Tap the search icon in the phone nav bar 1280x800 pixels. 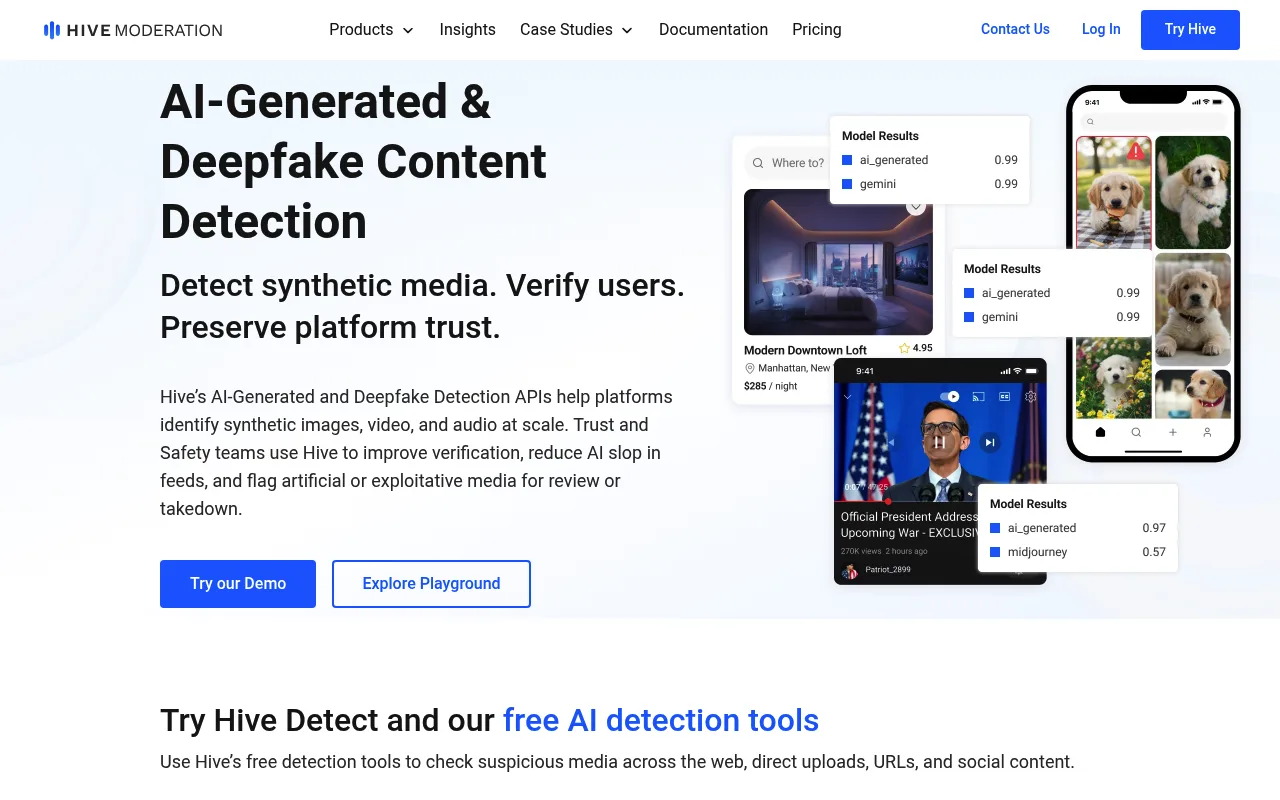pos(1136,432)
